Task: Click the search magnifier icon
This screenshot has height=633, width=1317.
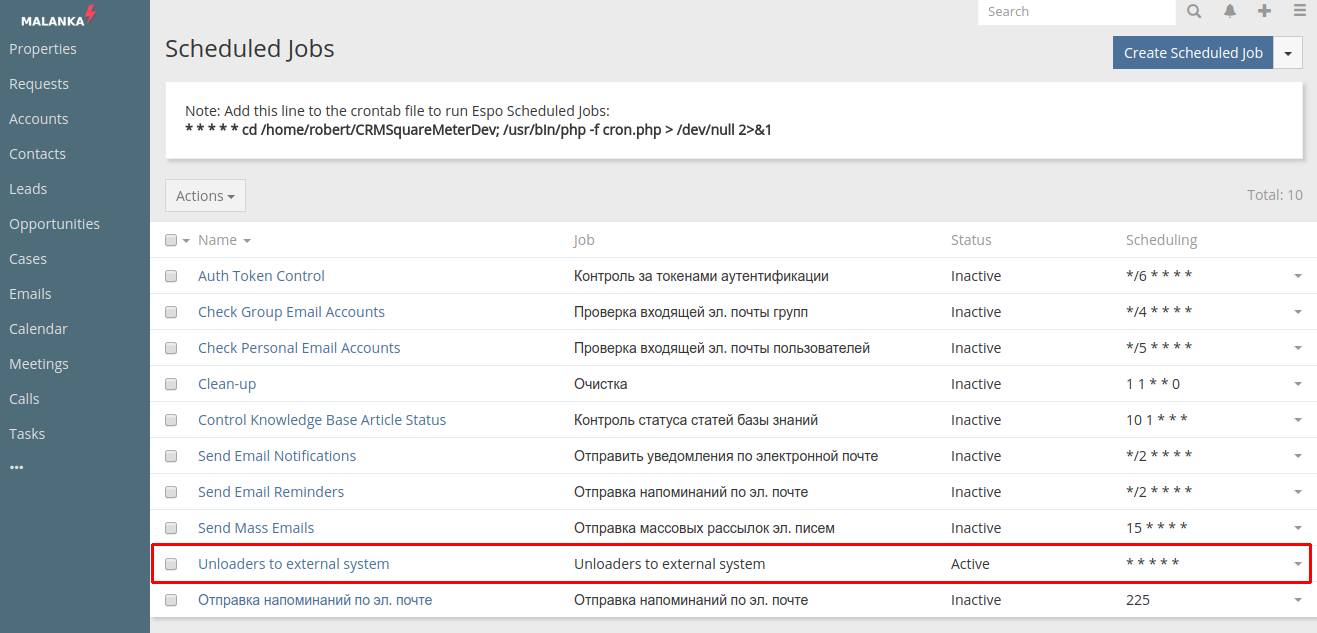Action: pos(1194,11)
